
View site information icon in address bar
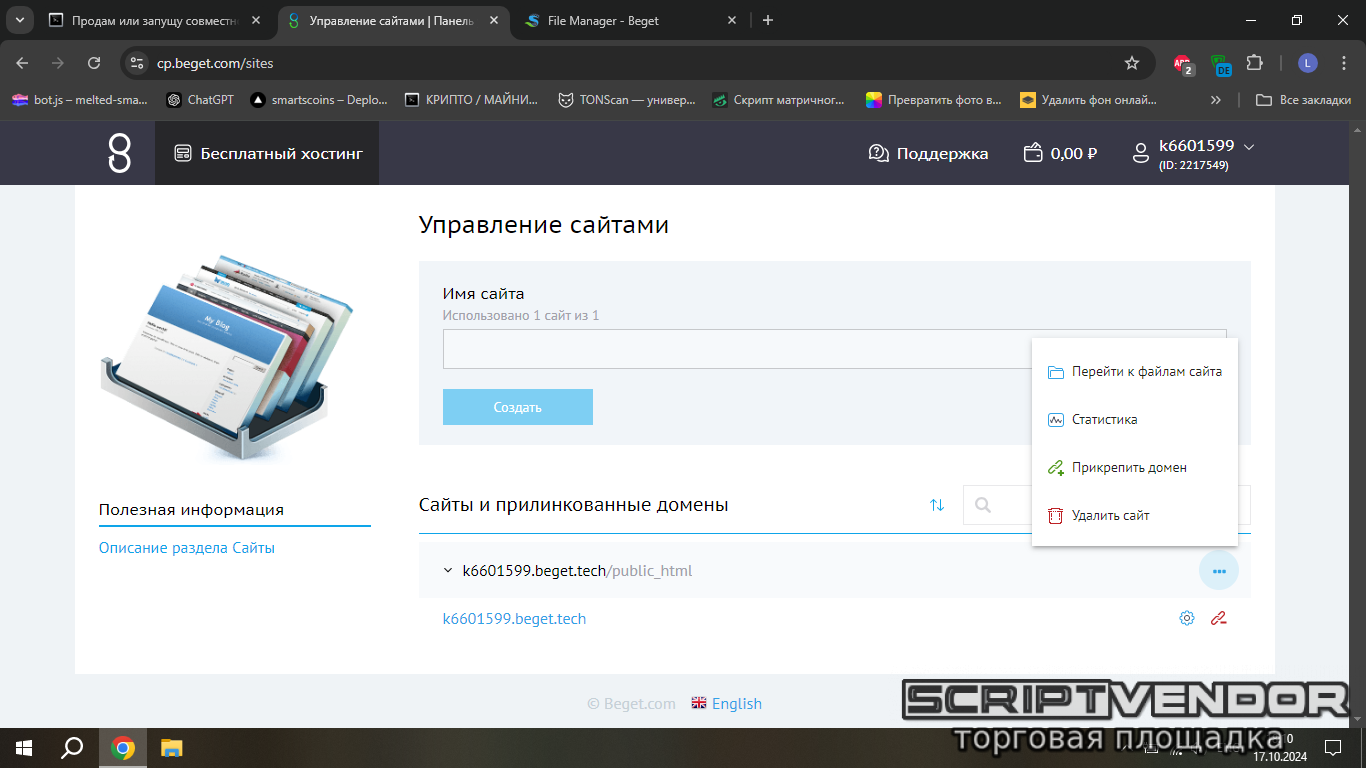click(138, 63)
